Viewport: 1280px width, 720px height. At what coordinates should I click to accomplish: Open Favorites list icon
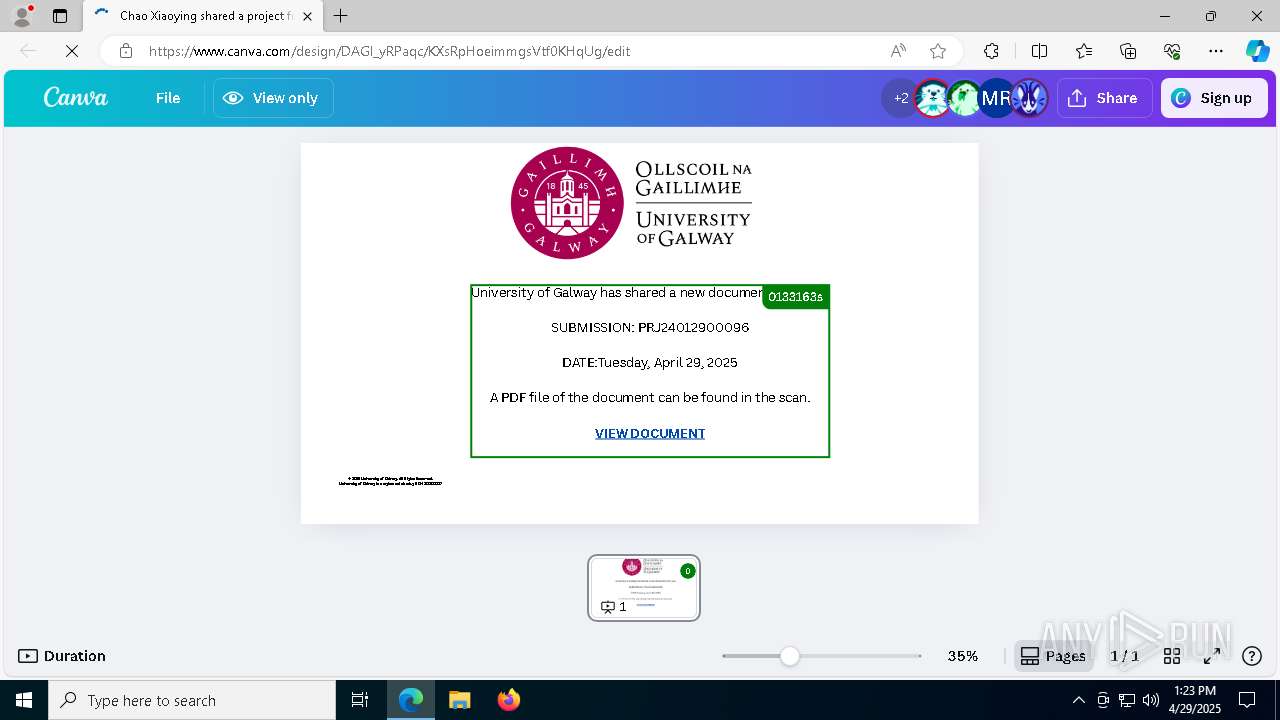1084,51
